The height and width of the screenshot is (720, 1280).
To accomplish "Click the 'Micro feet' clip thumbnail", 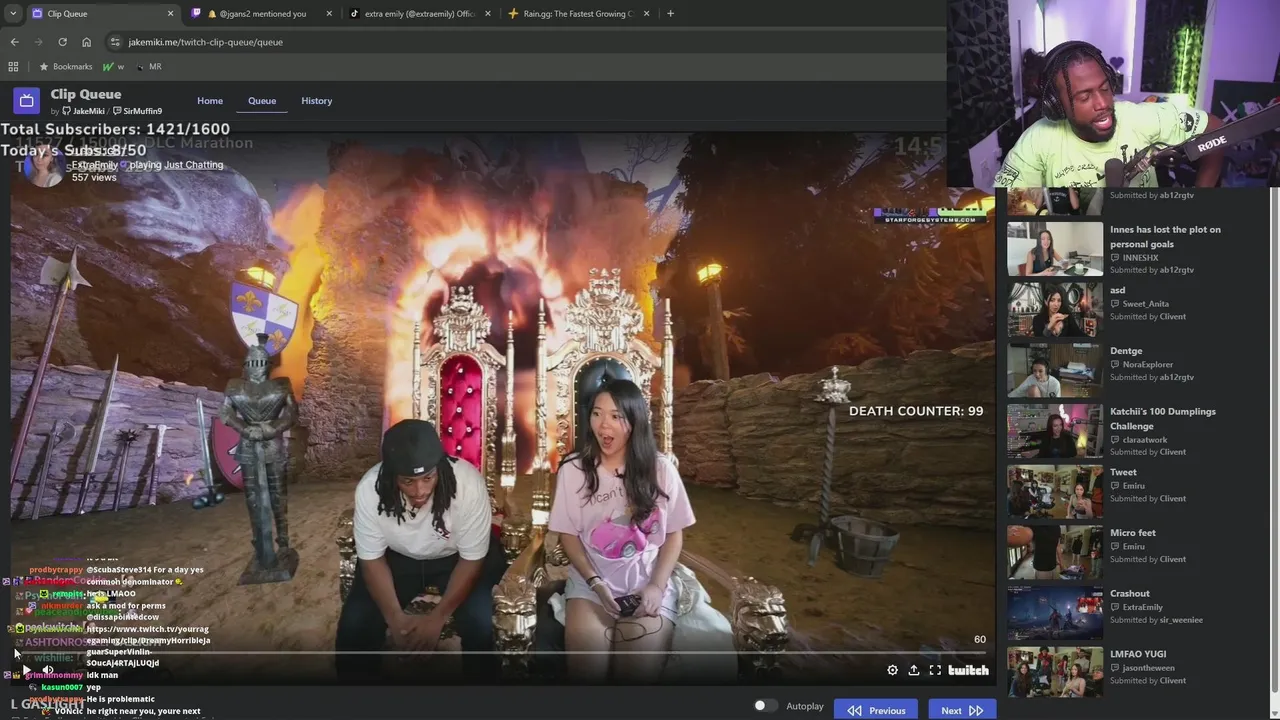I will point(1055,552).
